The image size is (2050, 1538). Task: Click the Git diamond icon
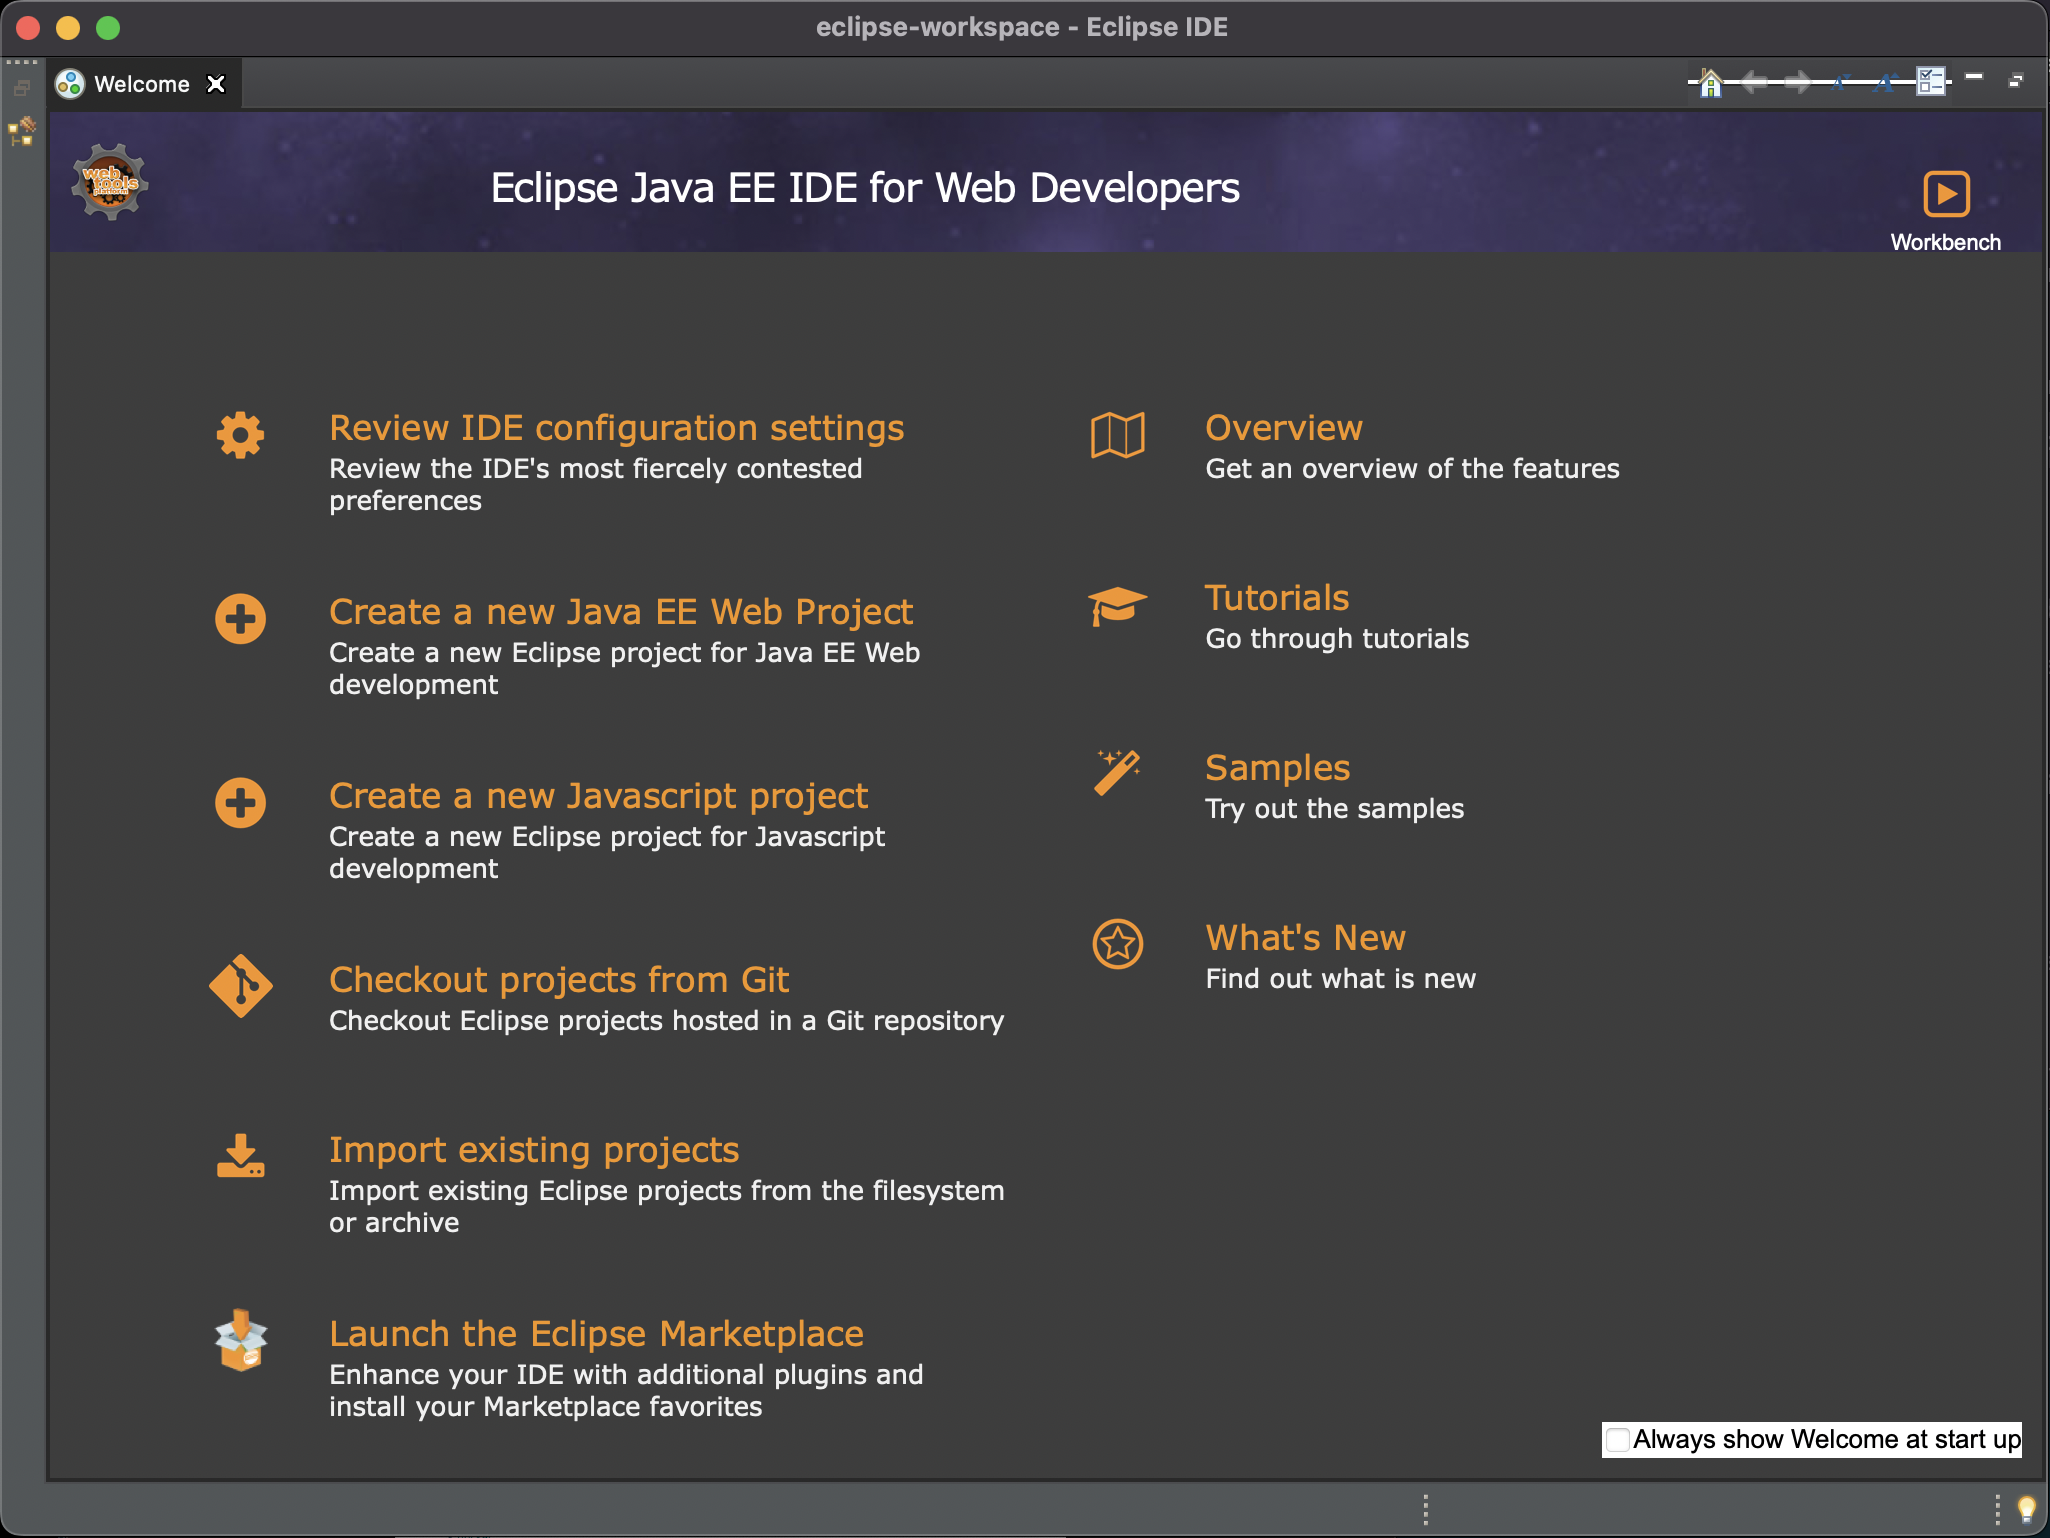coord(240,986)
